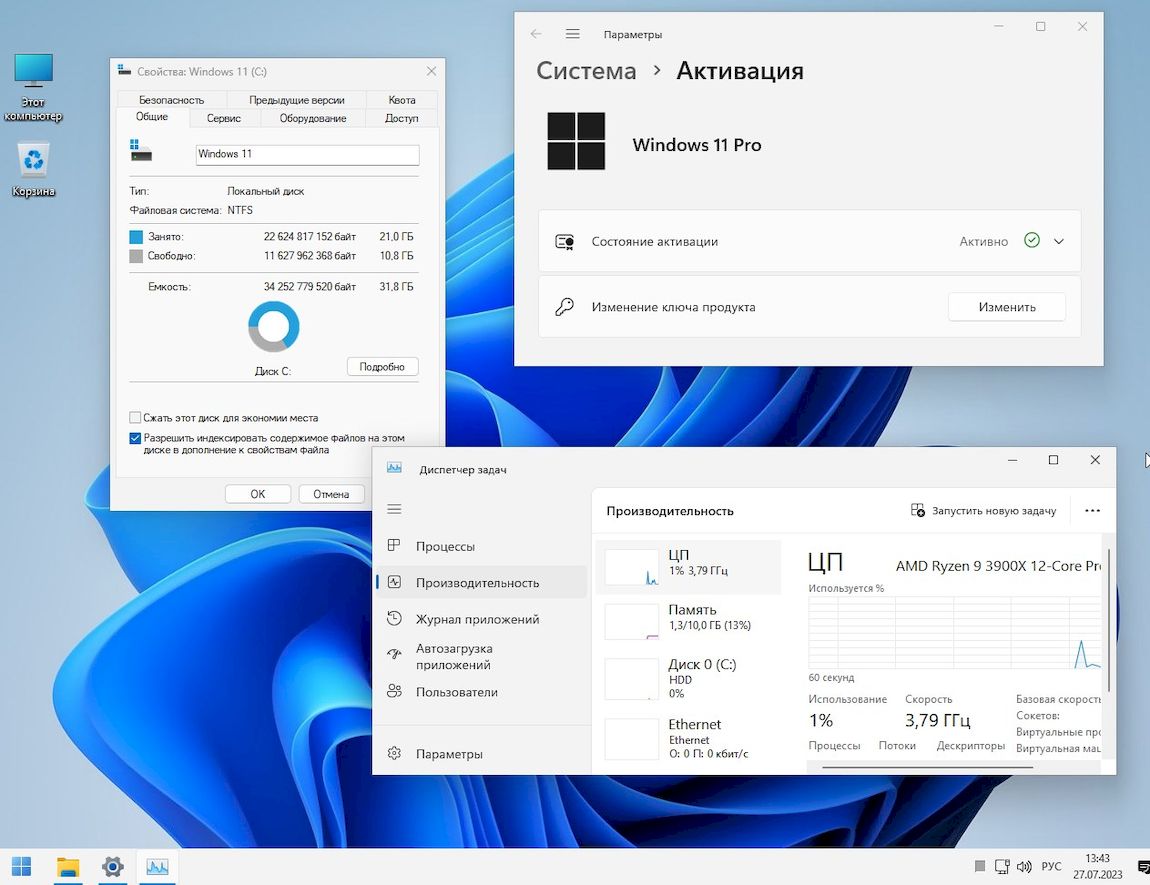Switch to Предыдущие версии tab
This screenshot has height=885, width=1150.
(x=296, y=100)
